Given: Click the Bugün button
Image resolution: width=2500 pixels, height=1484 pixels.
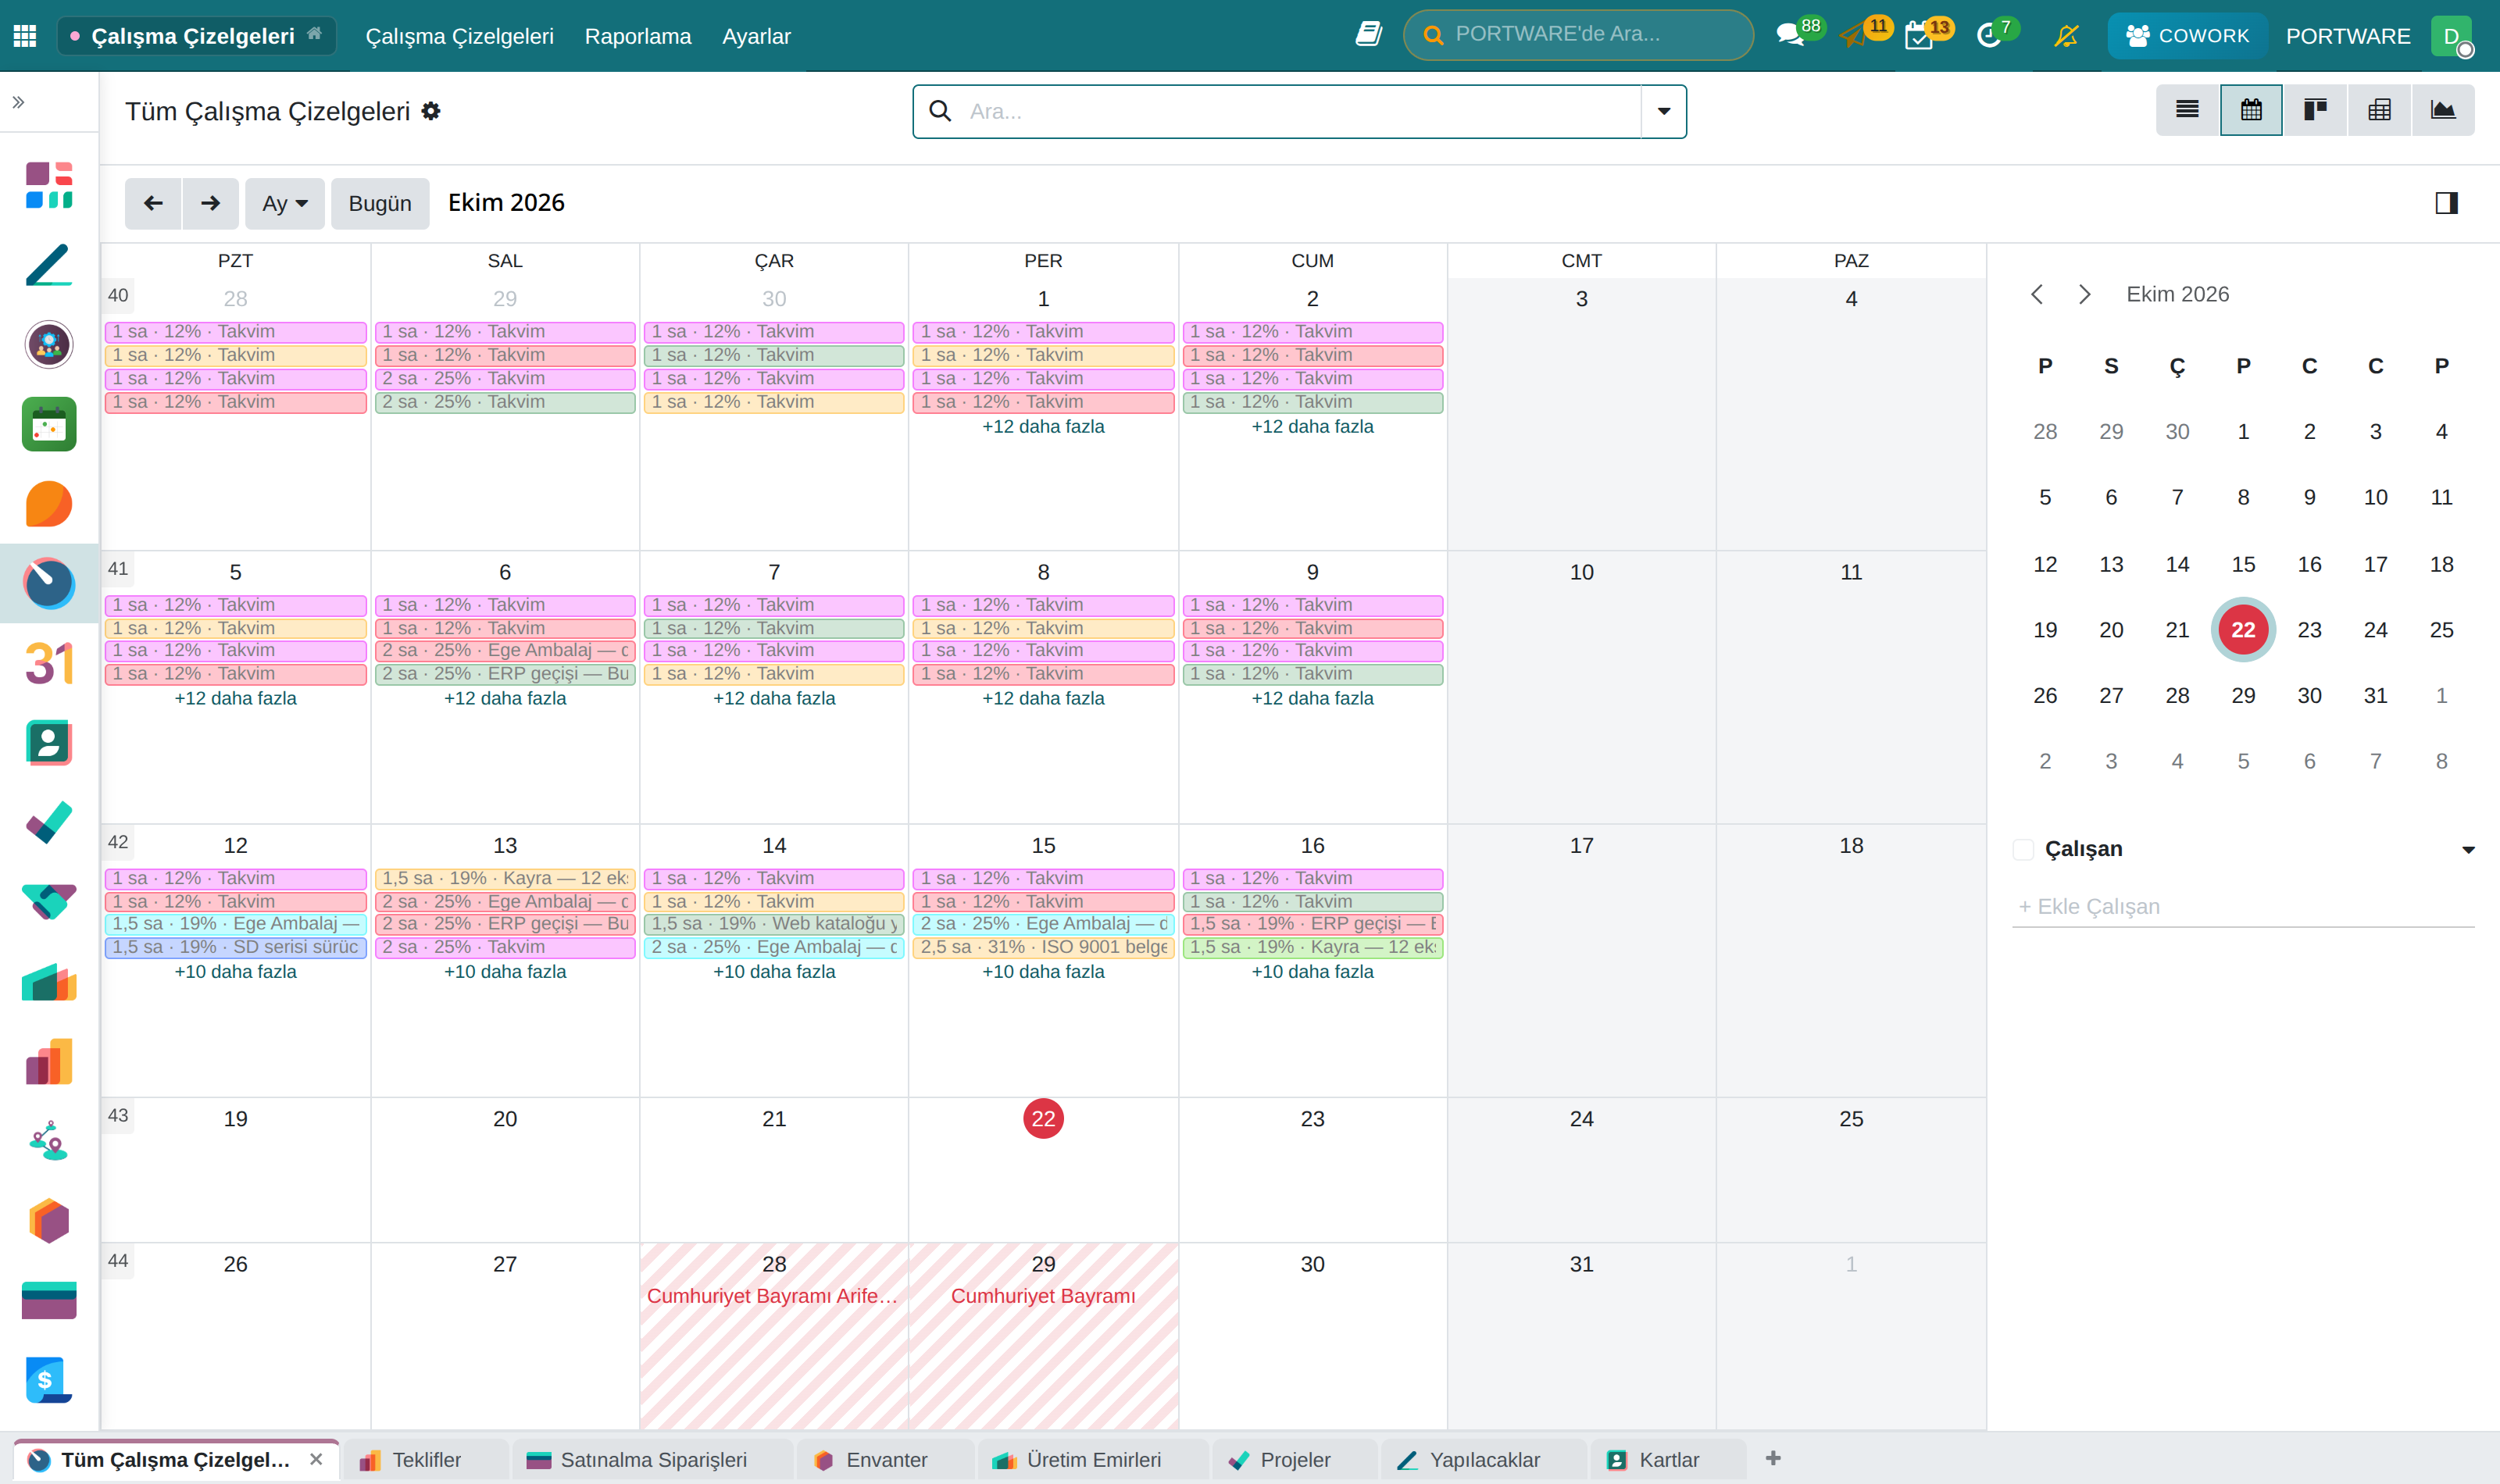Looking at the screenshot, I should pyautogui.click(x=380, y=204).
